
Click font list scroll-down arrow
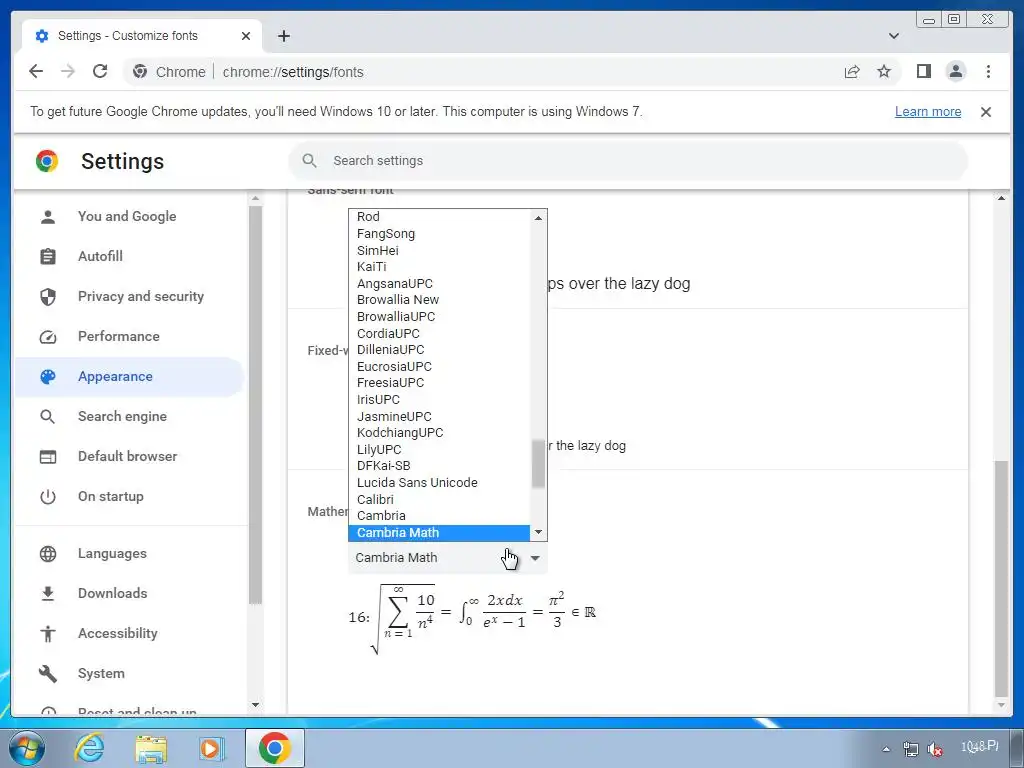pos(538,532)
